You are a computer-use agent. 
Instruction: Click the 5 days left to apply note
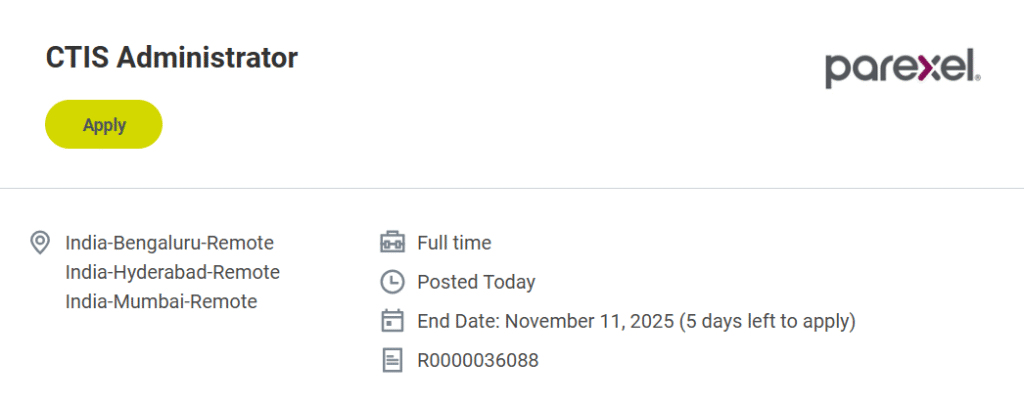(x=767, y=321)
